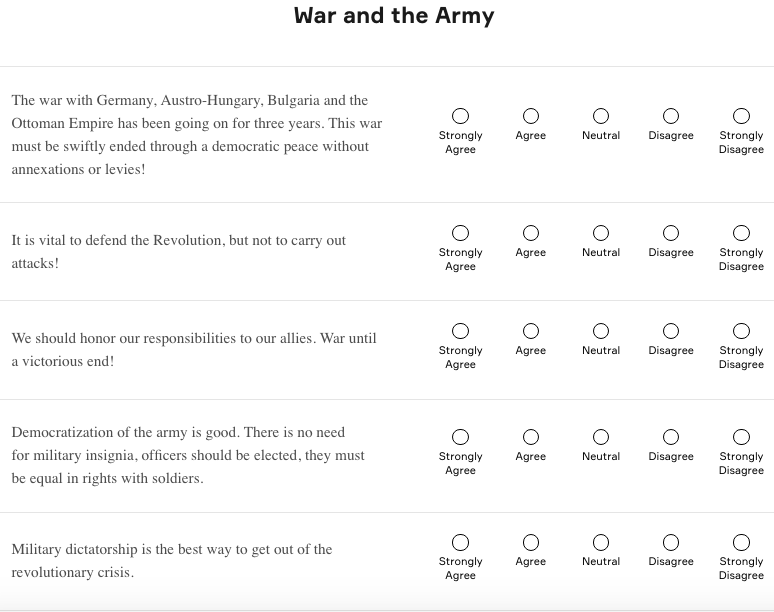This screenshot has width=774, height=612.
Task: Mark Disagree for elected officers statement
Action: (671, 437)
